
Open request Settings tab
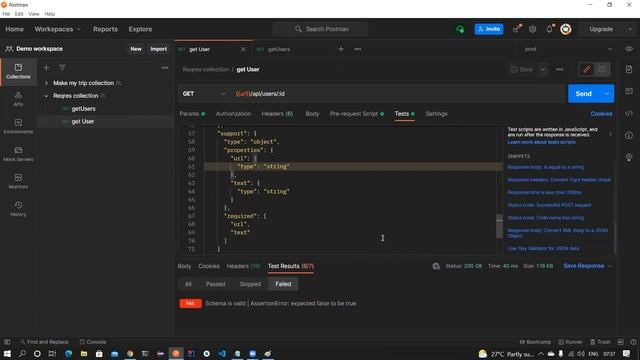pyautogui.click(x=436, y=114)
